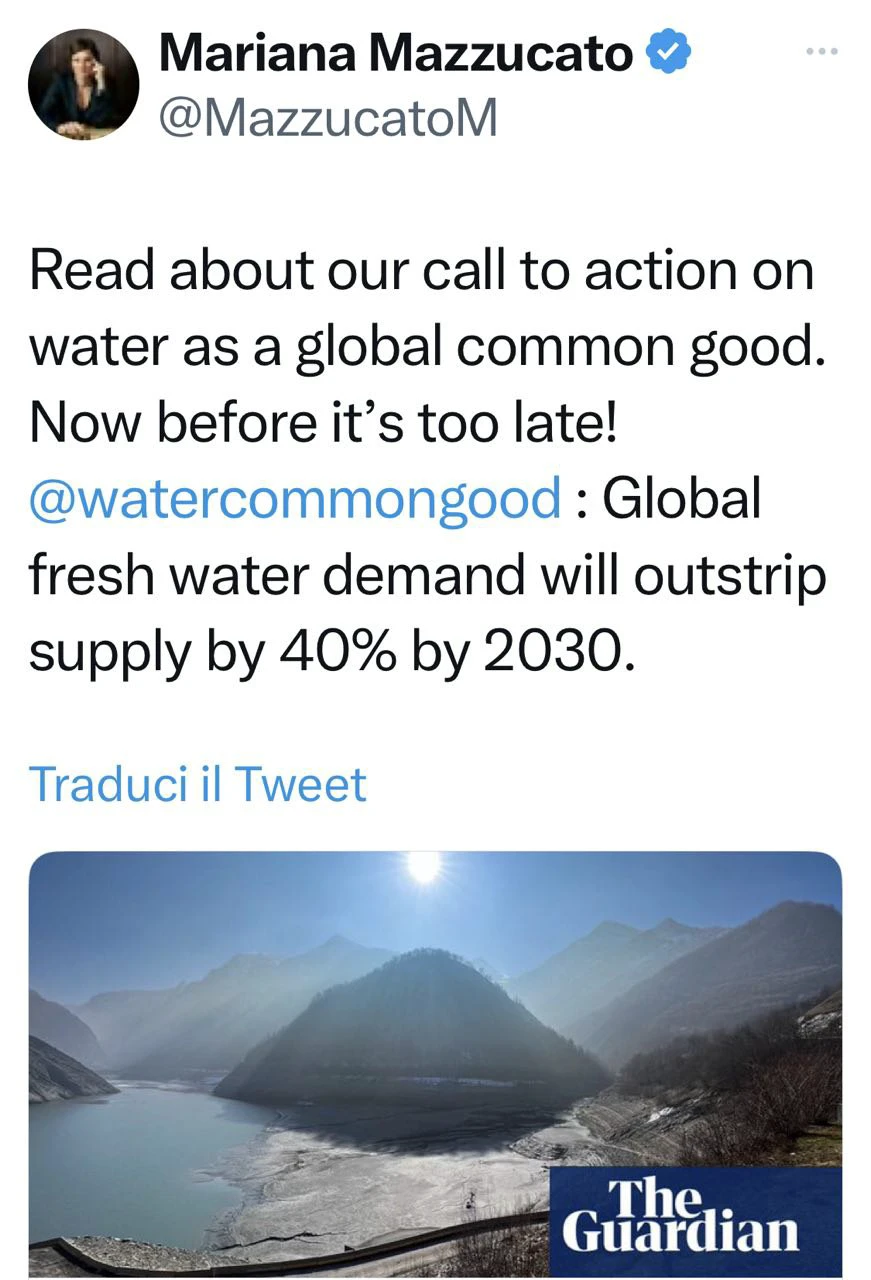Viewport: 871px width, 1280px height.
Task: Click the text 'Now before it's too late!'
Action: point(324,421)
